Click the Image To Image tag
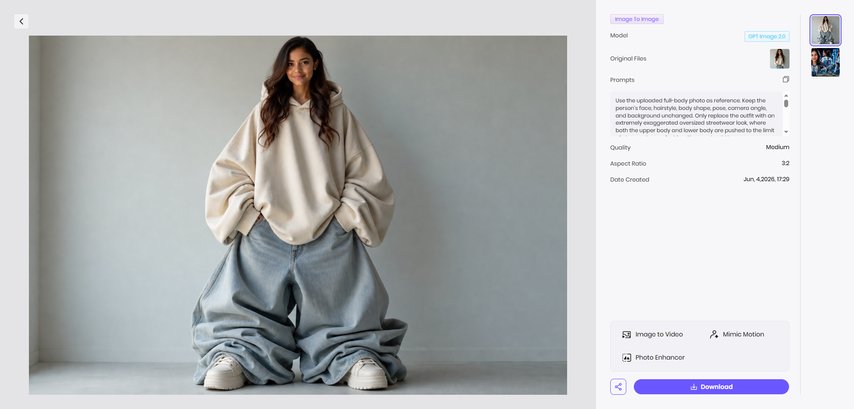854x409 pixels. click(x=637, y=19)
